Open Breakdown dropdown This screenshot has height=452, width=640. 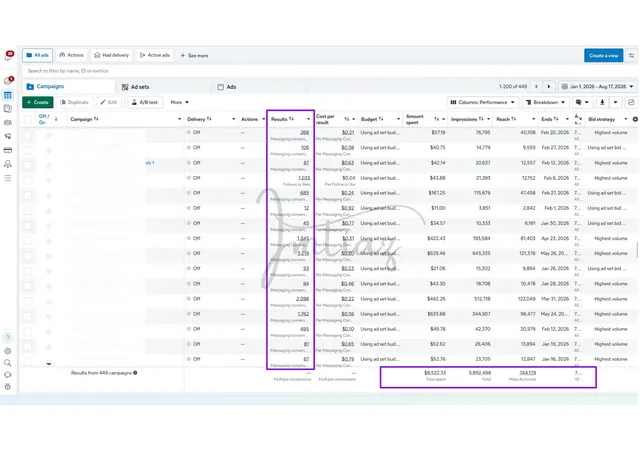coord(545,102)
